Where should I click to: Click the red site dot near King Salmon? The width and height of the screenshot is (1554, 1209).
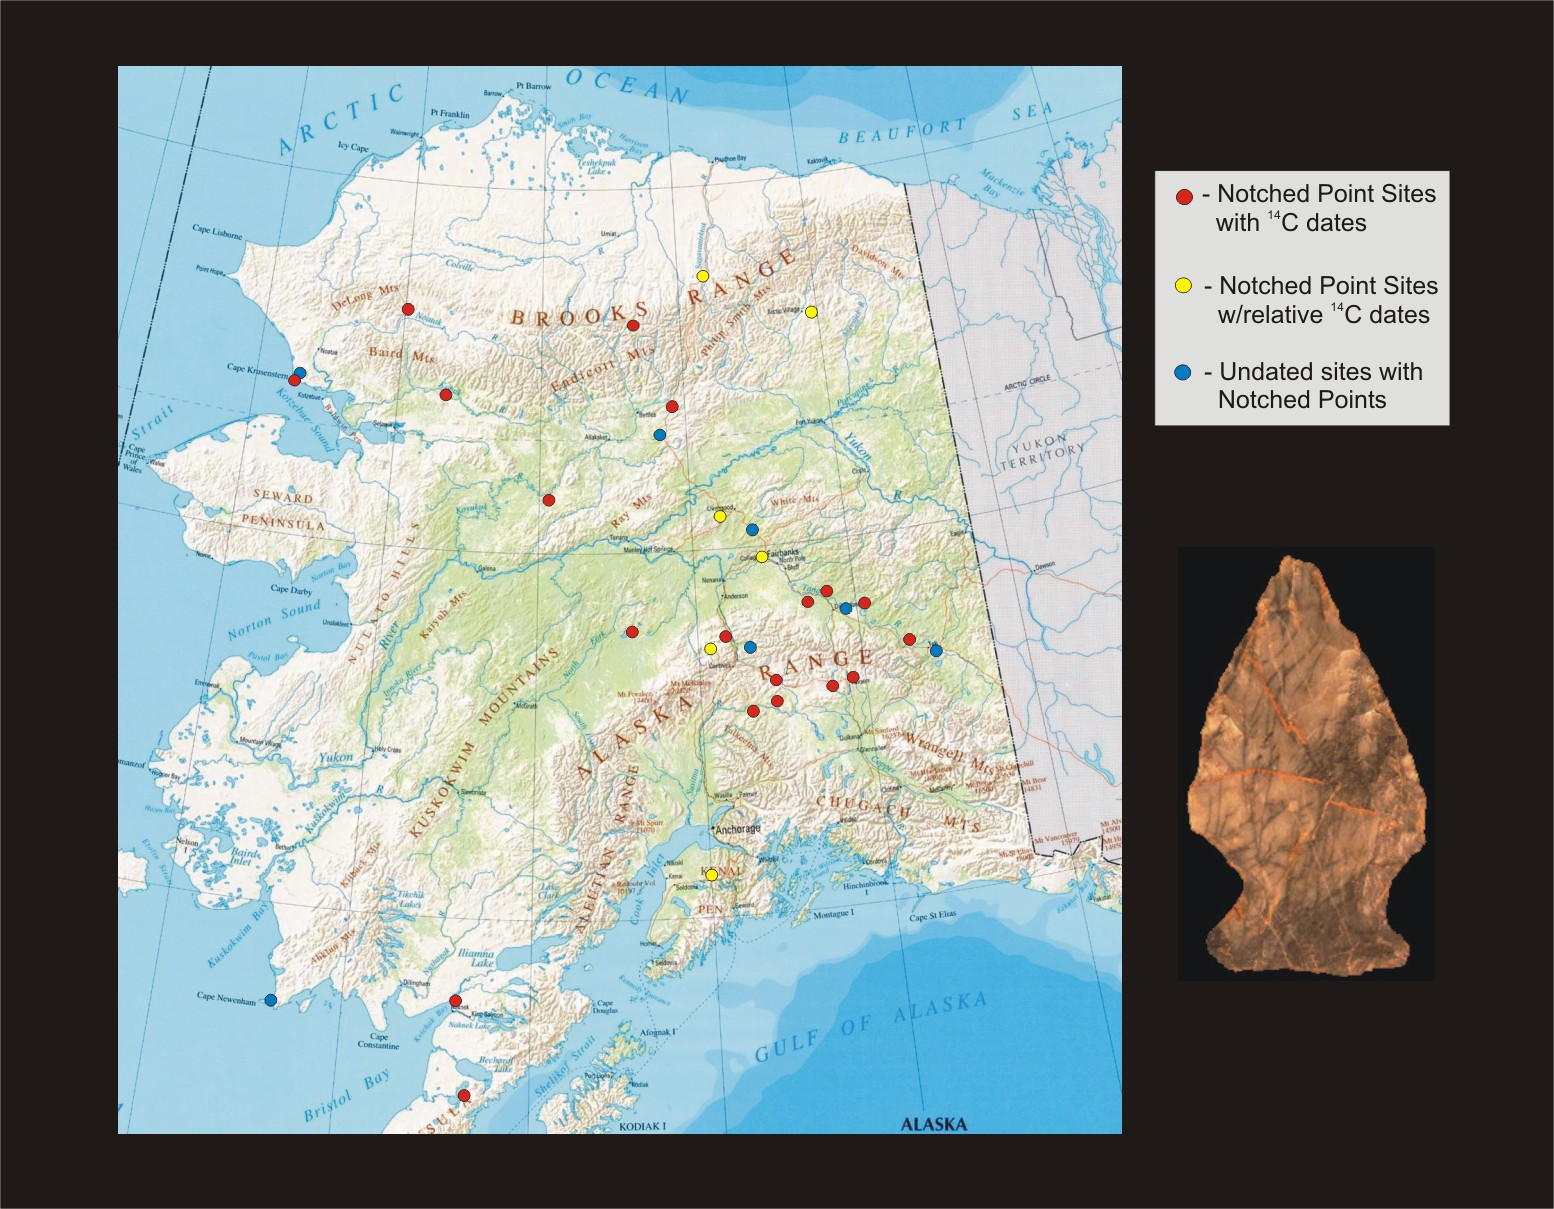click(455, 1001)
